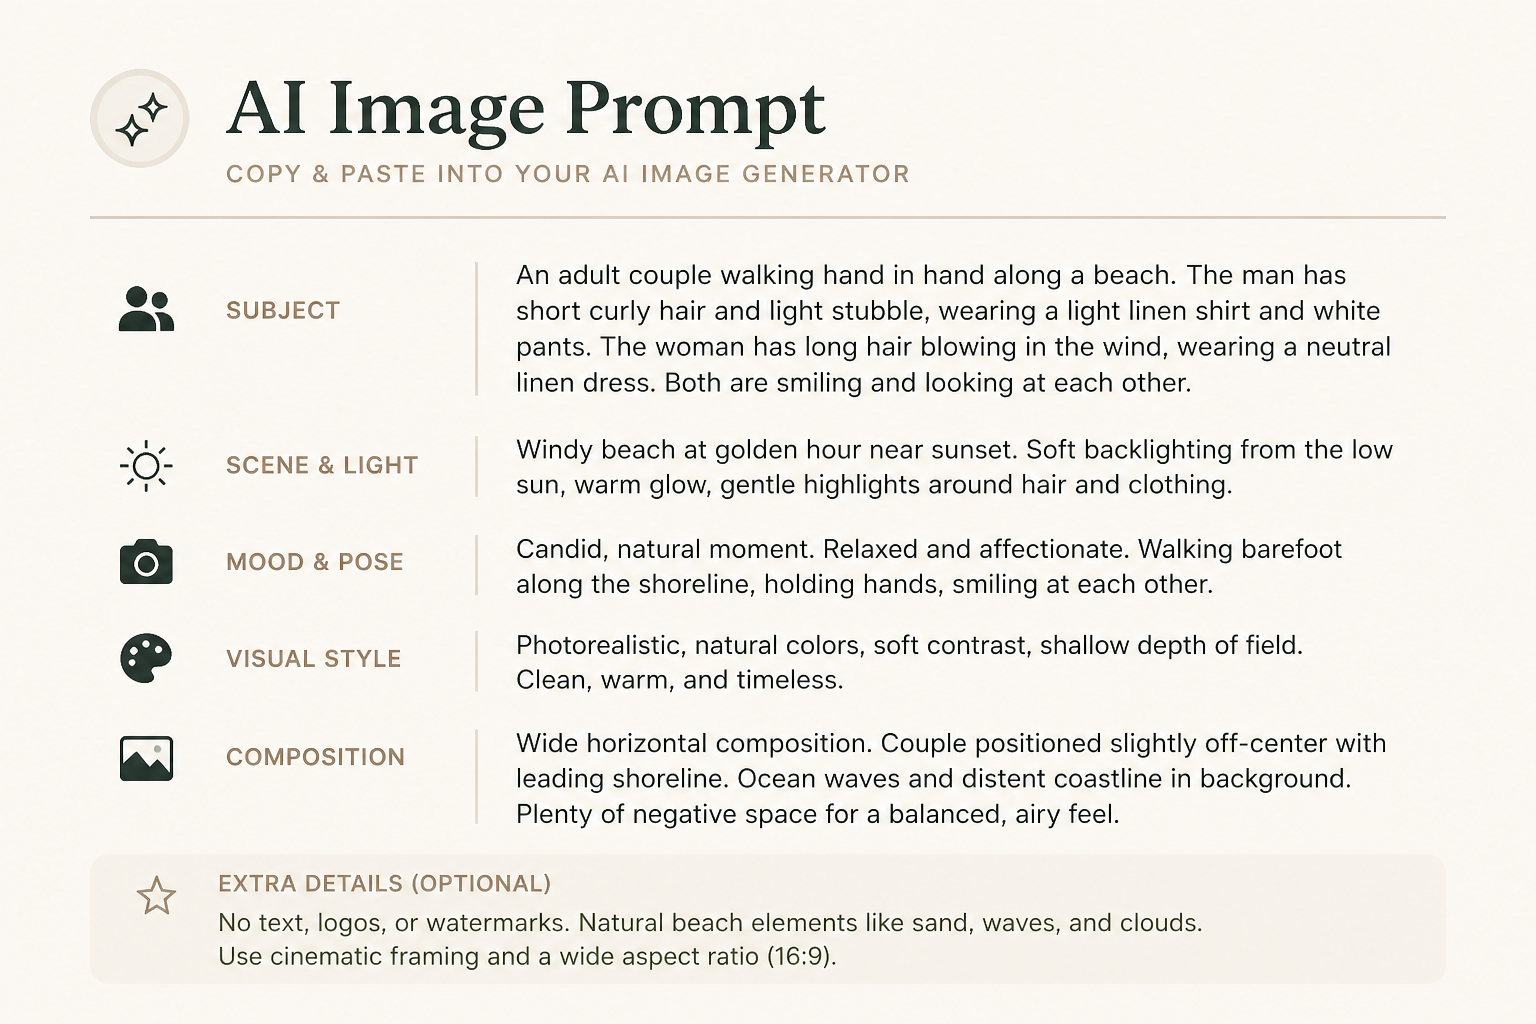Screen dimensions: 1536x1024
Task: Select the sun icon for Scene & Light
Action: 146,466
